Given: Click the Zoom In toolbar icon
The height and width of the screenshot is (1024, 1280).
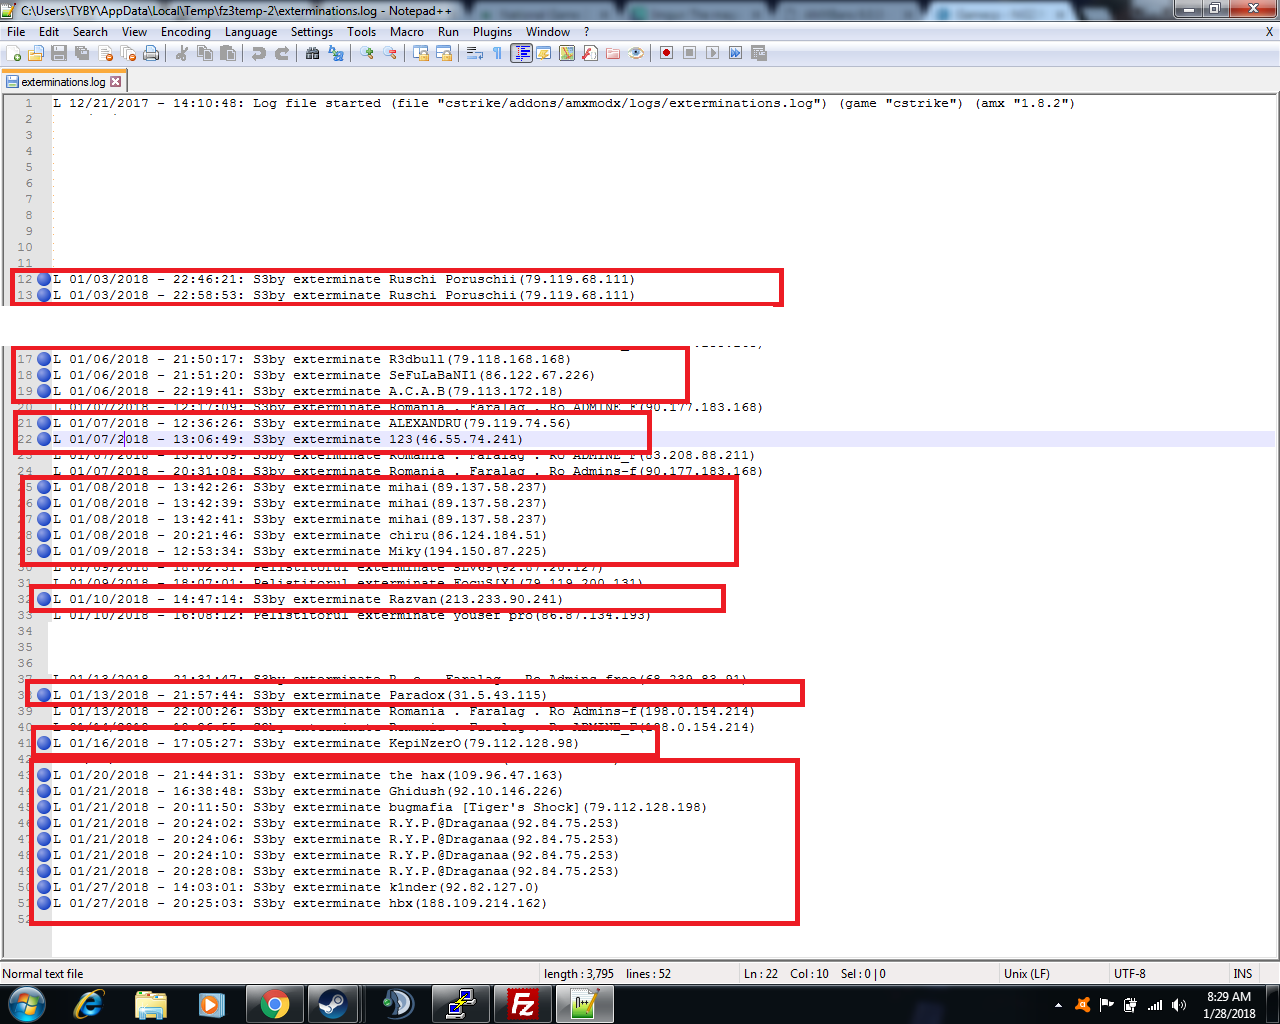Looking at the screenshot, I should point(367,53).
